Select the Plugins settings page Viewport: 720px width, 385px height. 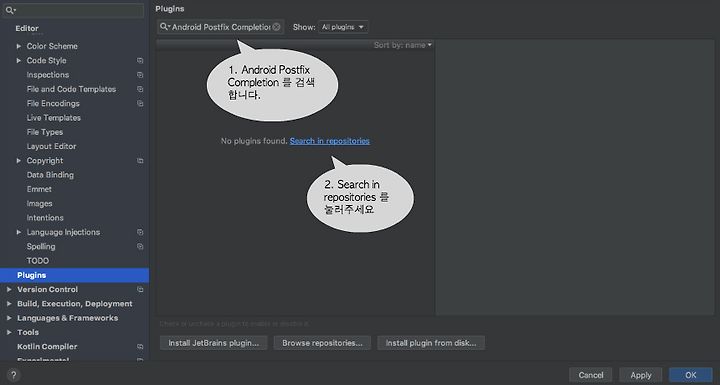tap(74, 275)
